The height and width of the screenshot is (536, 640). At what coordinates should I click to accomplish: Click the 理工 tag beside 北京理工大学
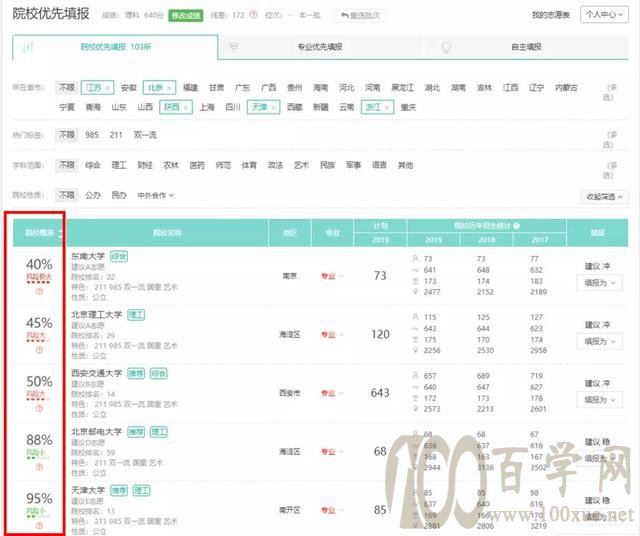click(136, 315)
